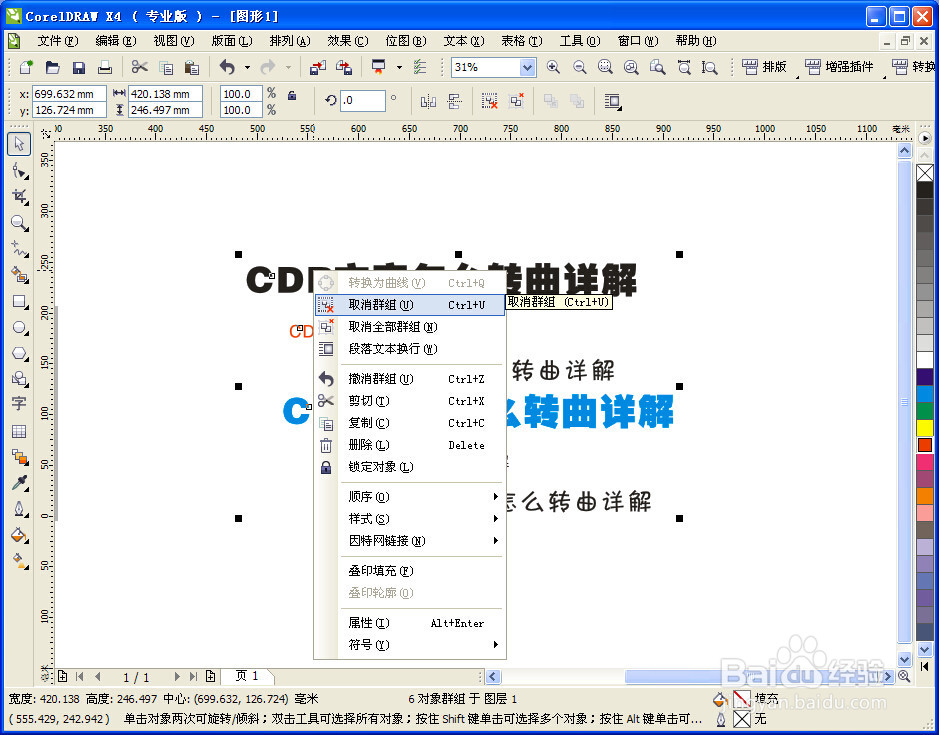The image size is (939, 735).
Task: Toggle the lock ratio padlock
Action: (292, 95)
